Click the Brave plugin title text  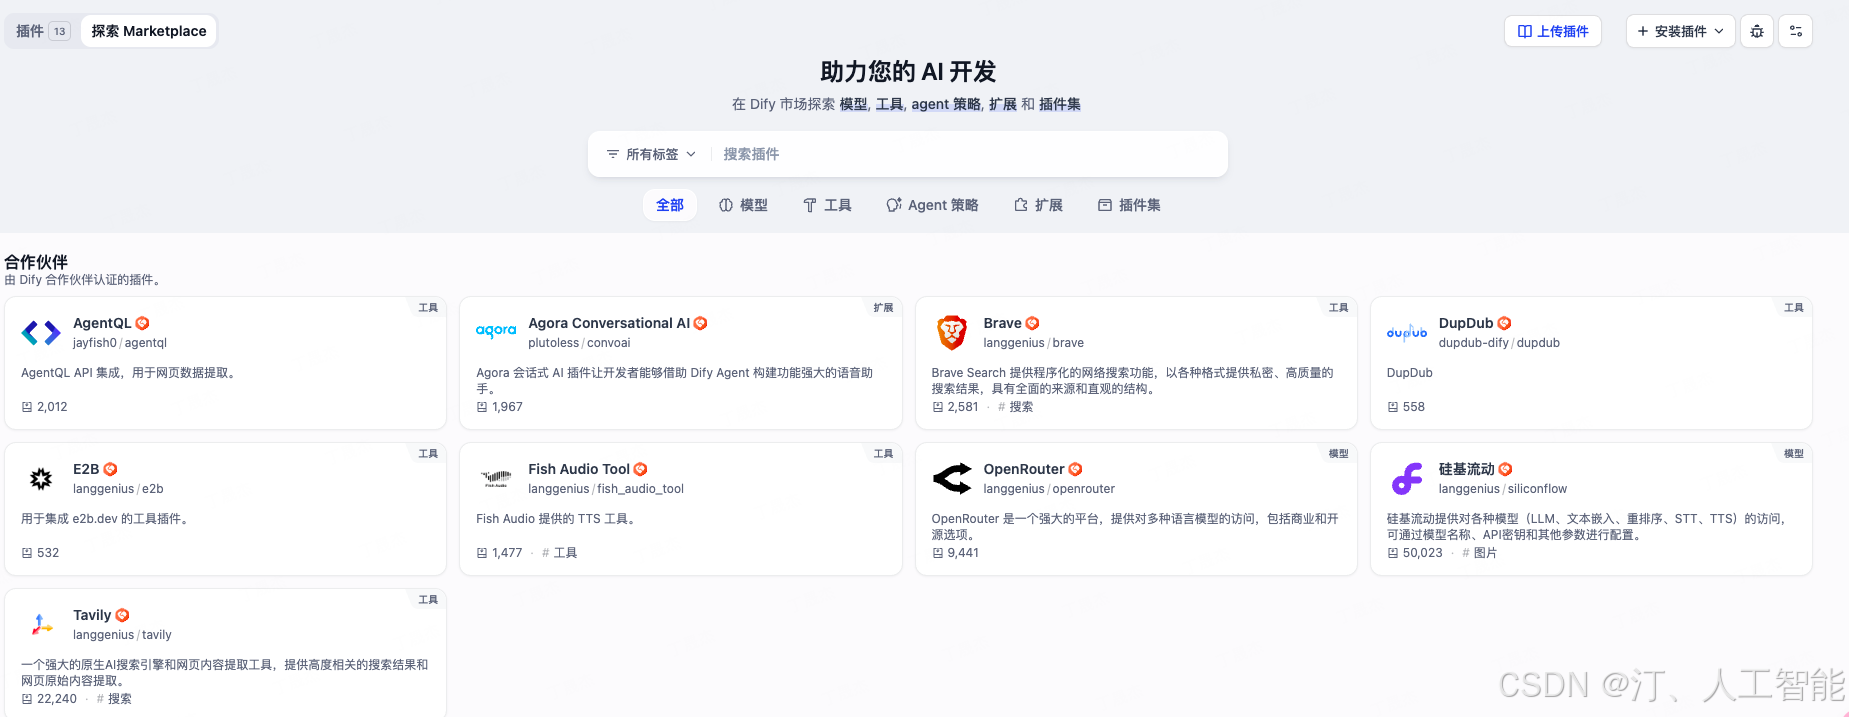[1002, 323]
